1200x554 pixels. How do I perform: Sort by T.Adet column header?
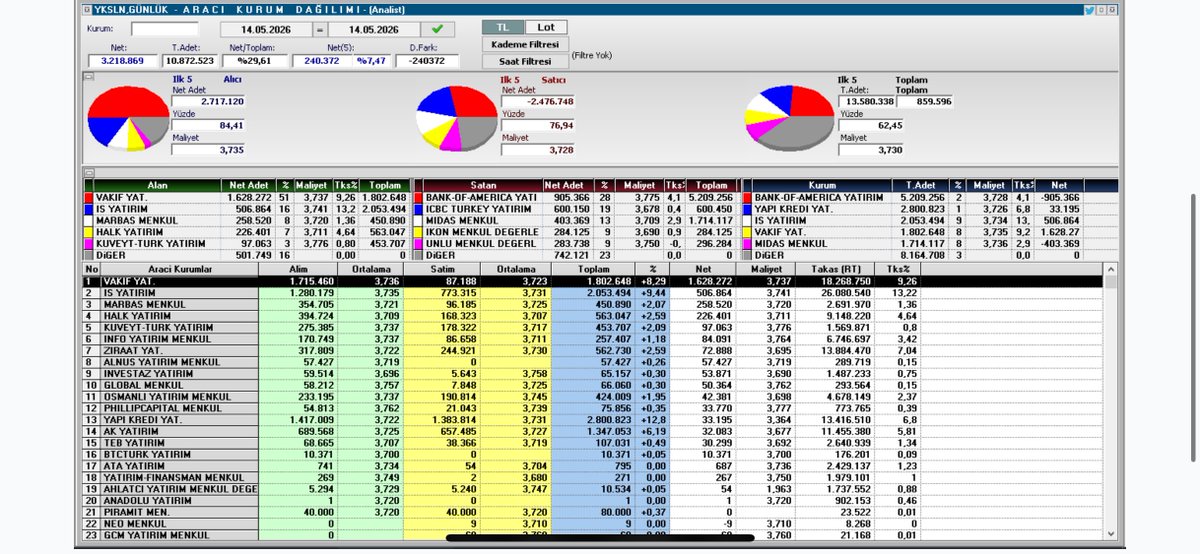click(x=921, y=186)
